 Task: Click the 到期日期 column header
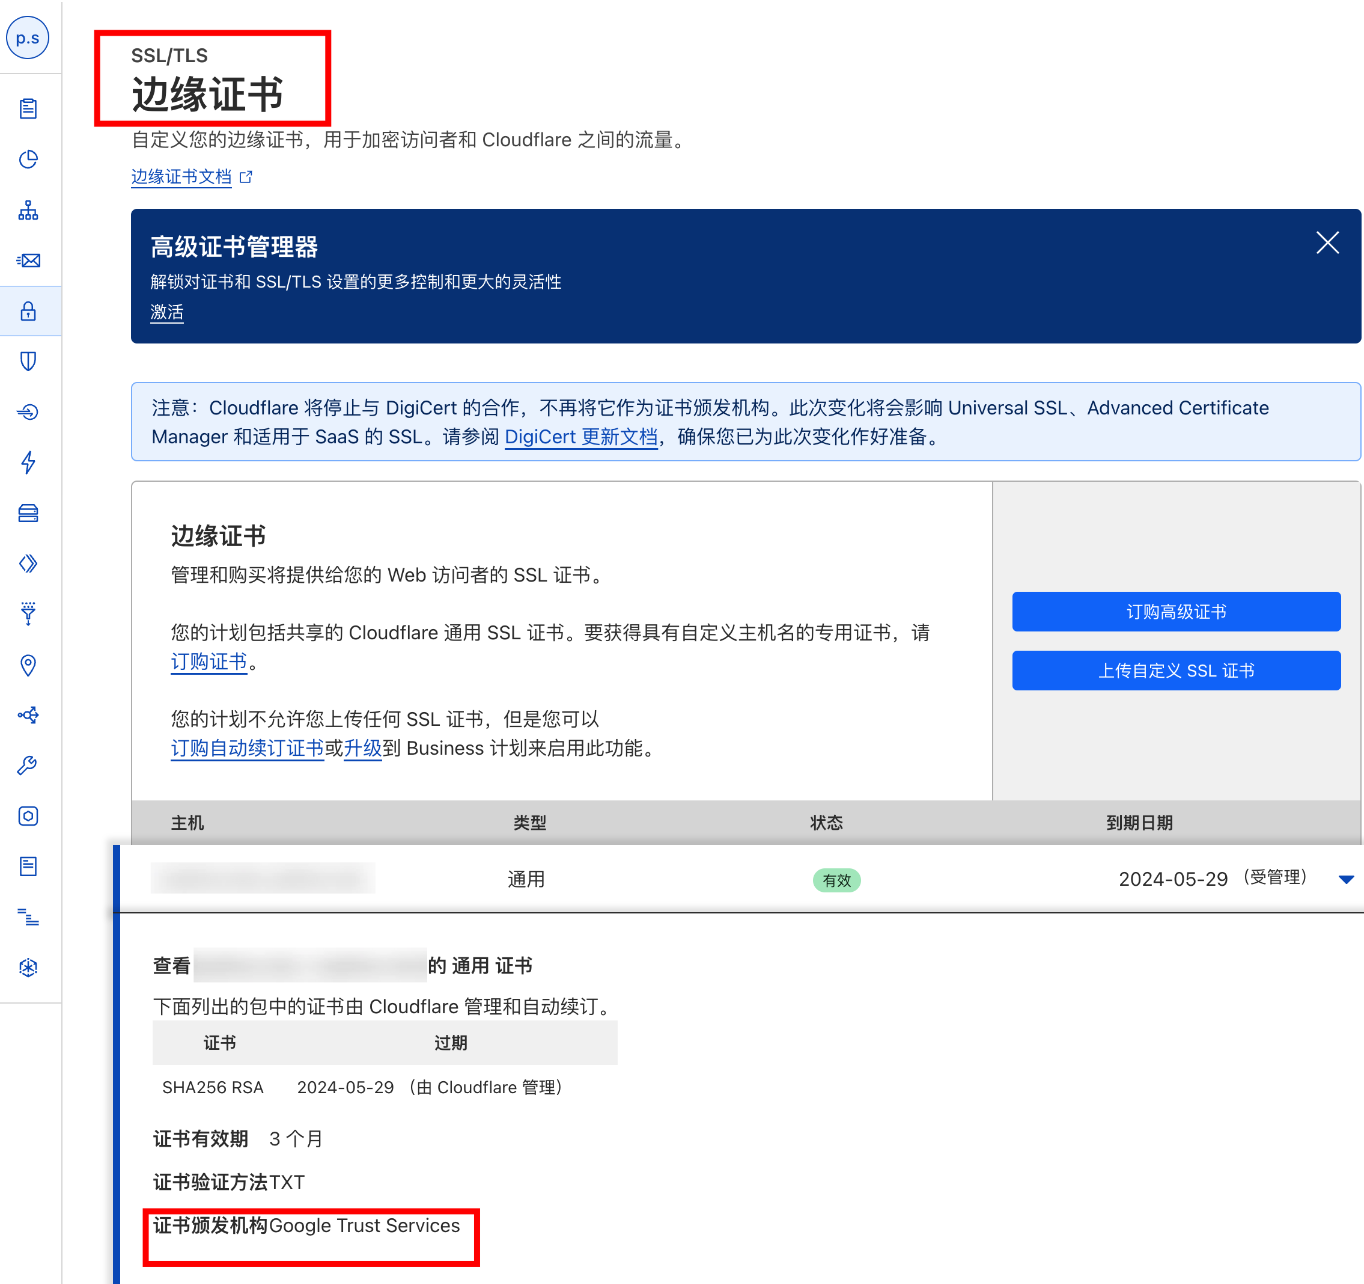tap(1139, 823)
